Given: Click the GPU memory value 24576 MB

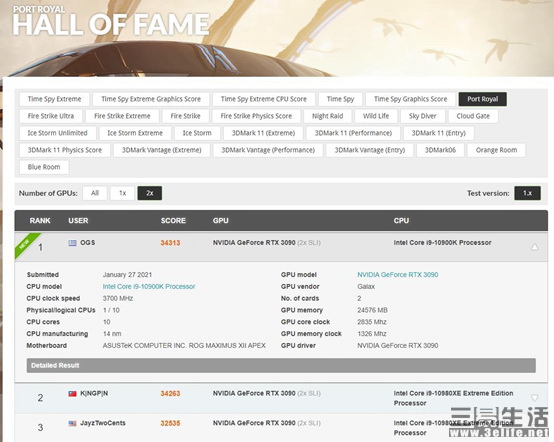Looking at the screenshot, I should pos(372,310).
